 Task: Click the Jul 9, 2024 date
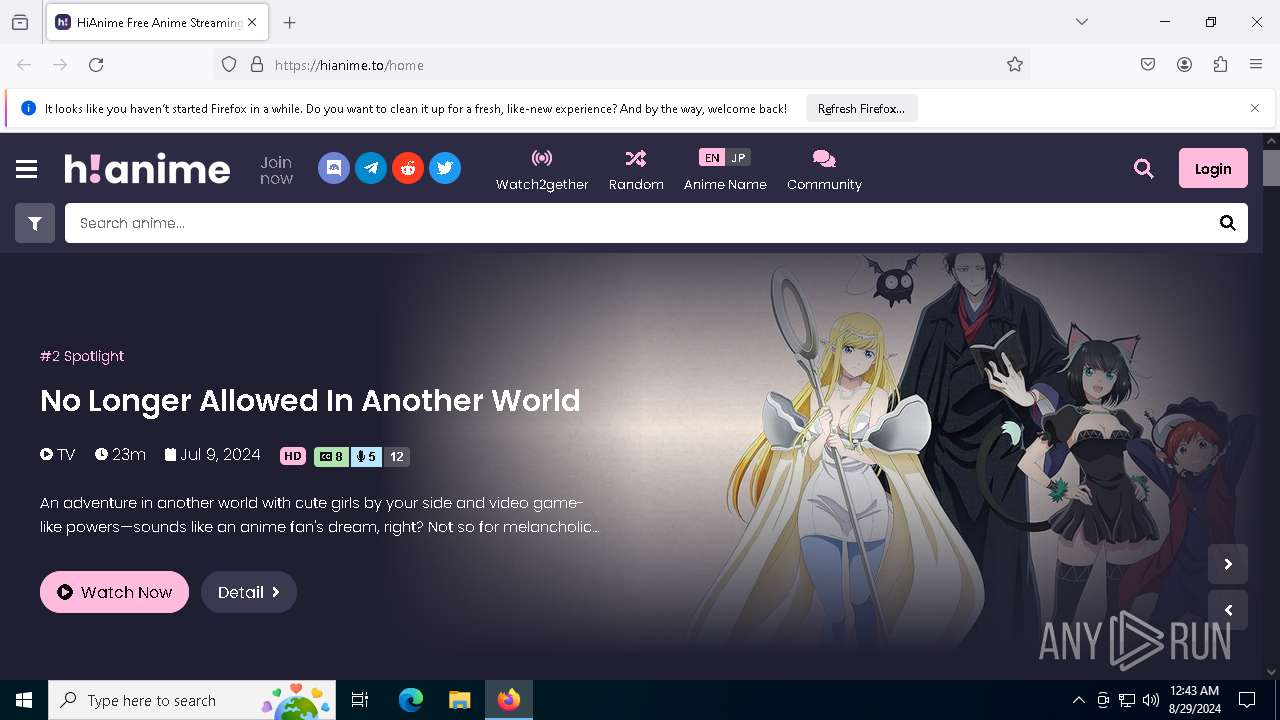213,455
